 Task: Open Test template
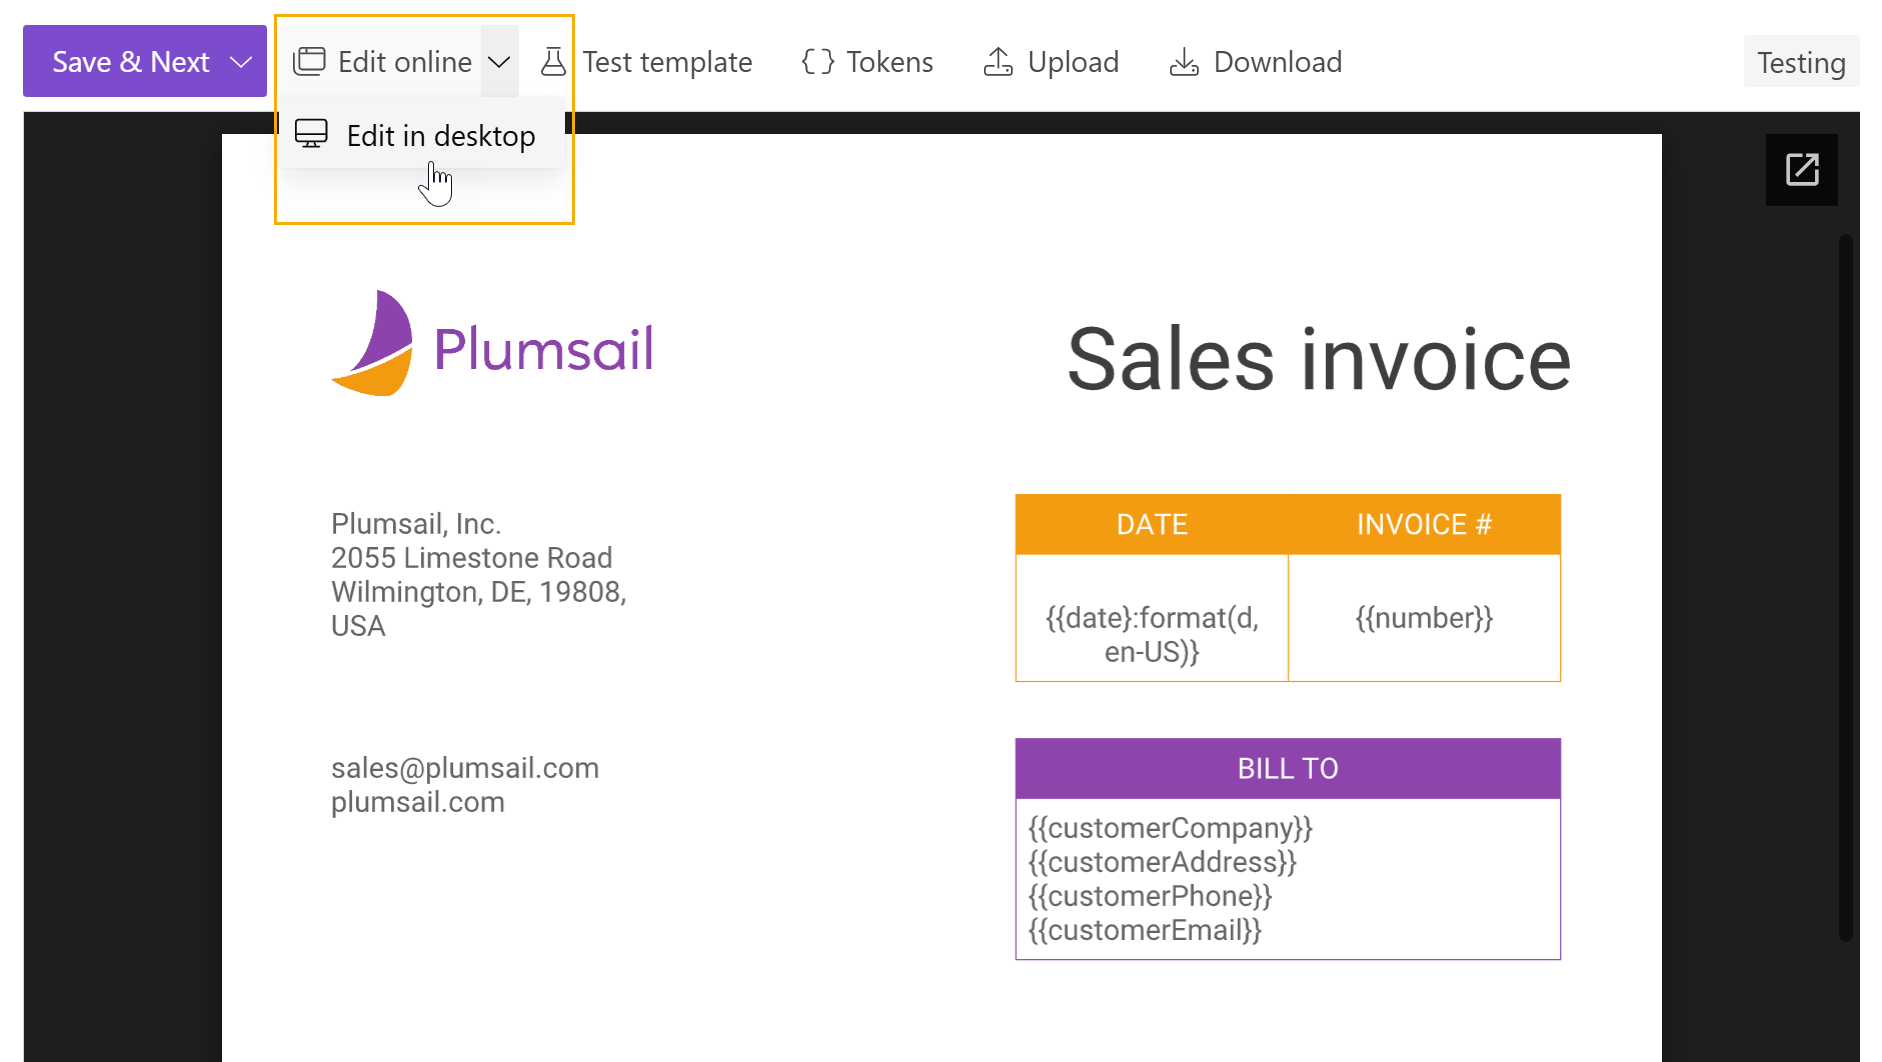(646, 62)
